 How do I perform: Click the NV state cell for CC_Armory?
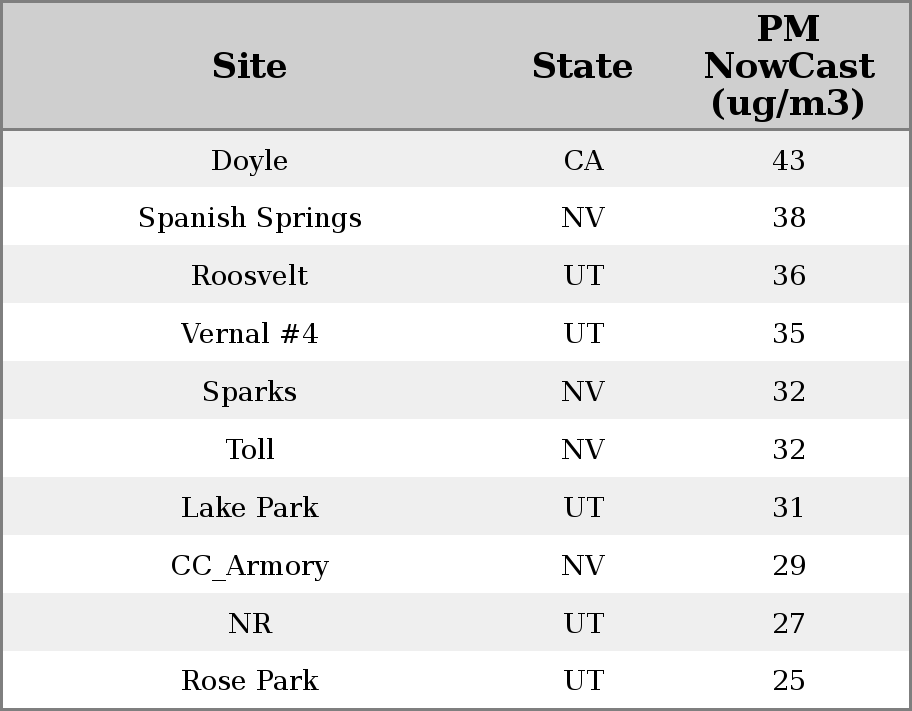583,566
